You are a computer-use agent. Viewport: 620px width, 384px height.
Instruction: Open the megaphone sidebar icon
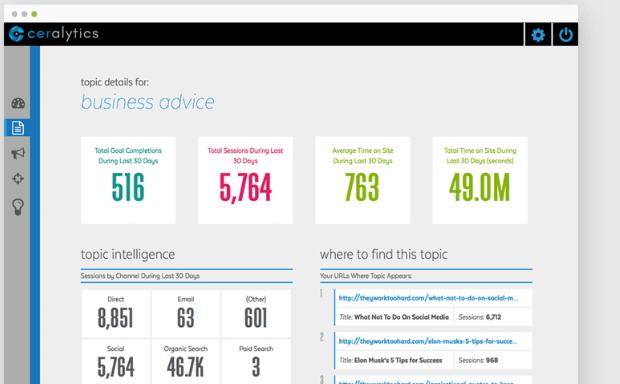point(18,153)
